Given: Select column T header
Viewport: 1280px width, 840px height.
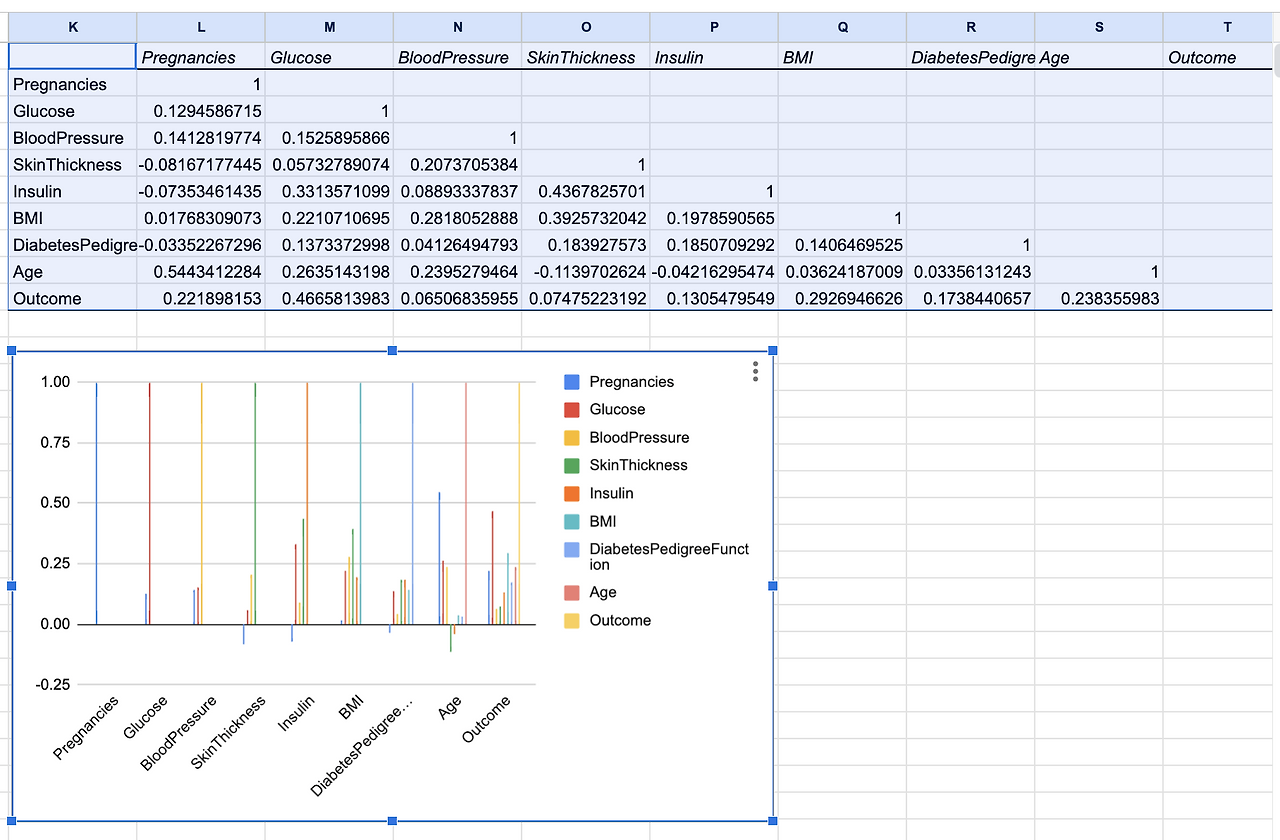Looking at the screenshot, I should 1227,27.
